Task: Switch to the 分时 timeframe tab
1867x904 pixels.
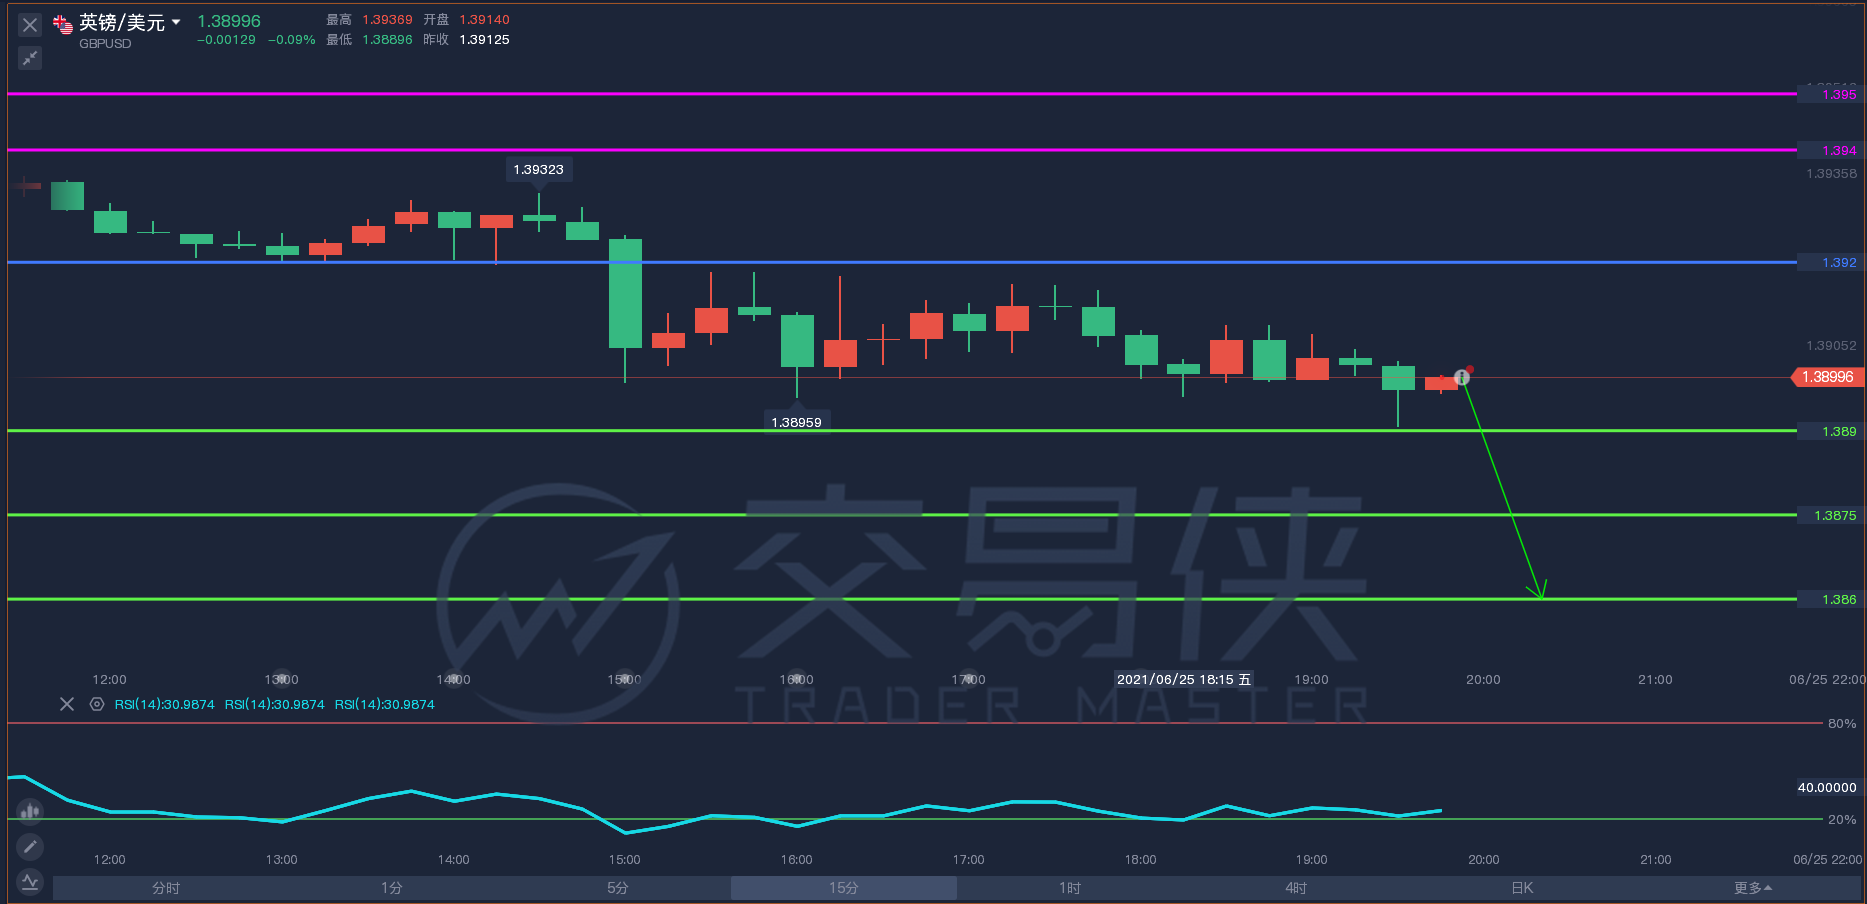Action: click(x=166, y=888)
